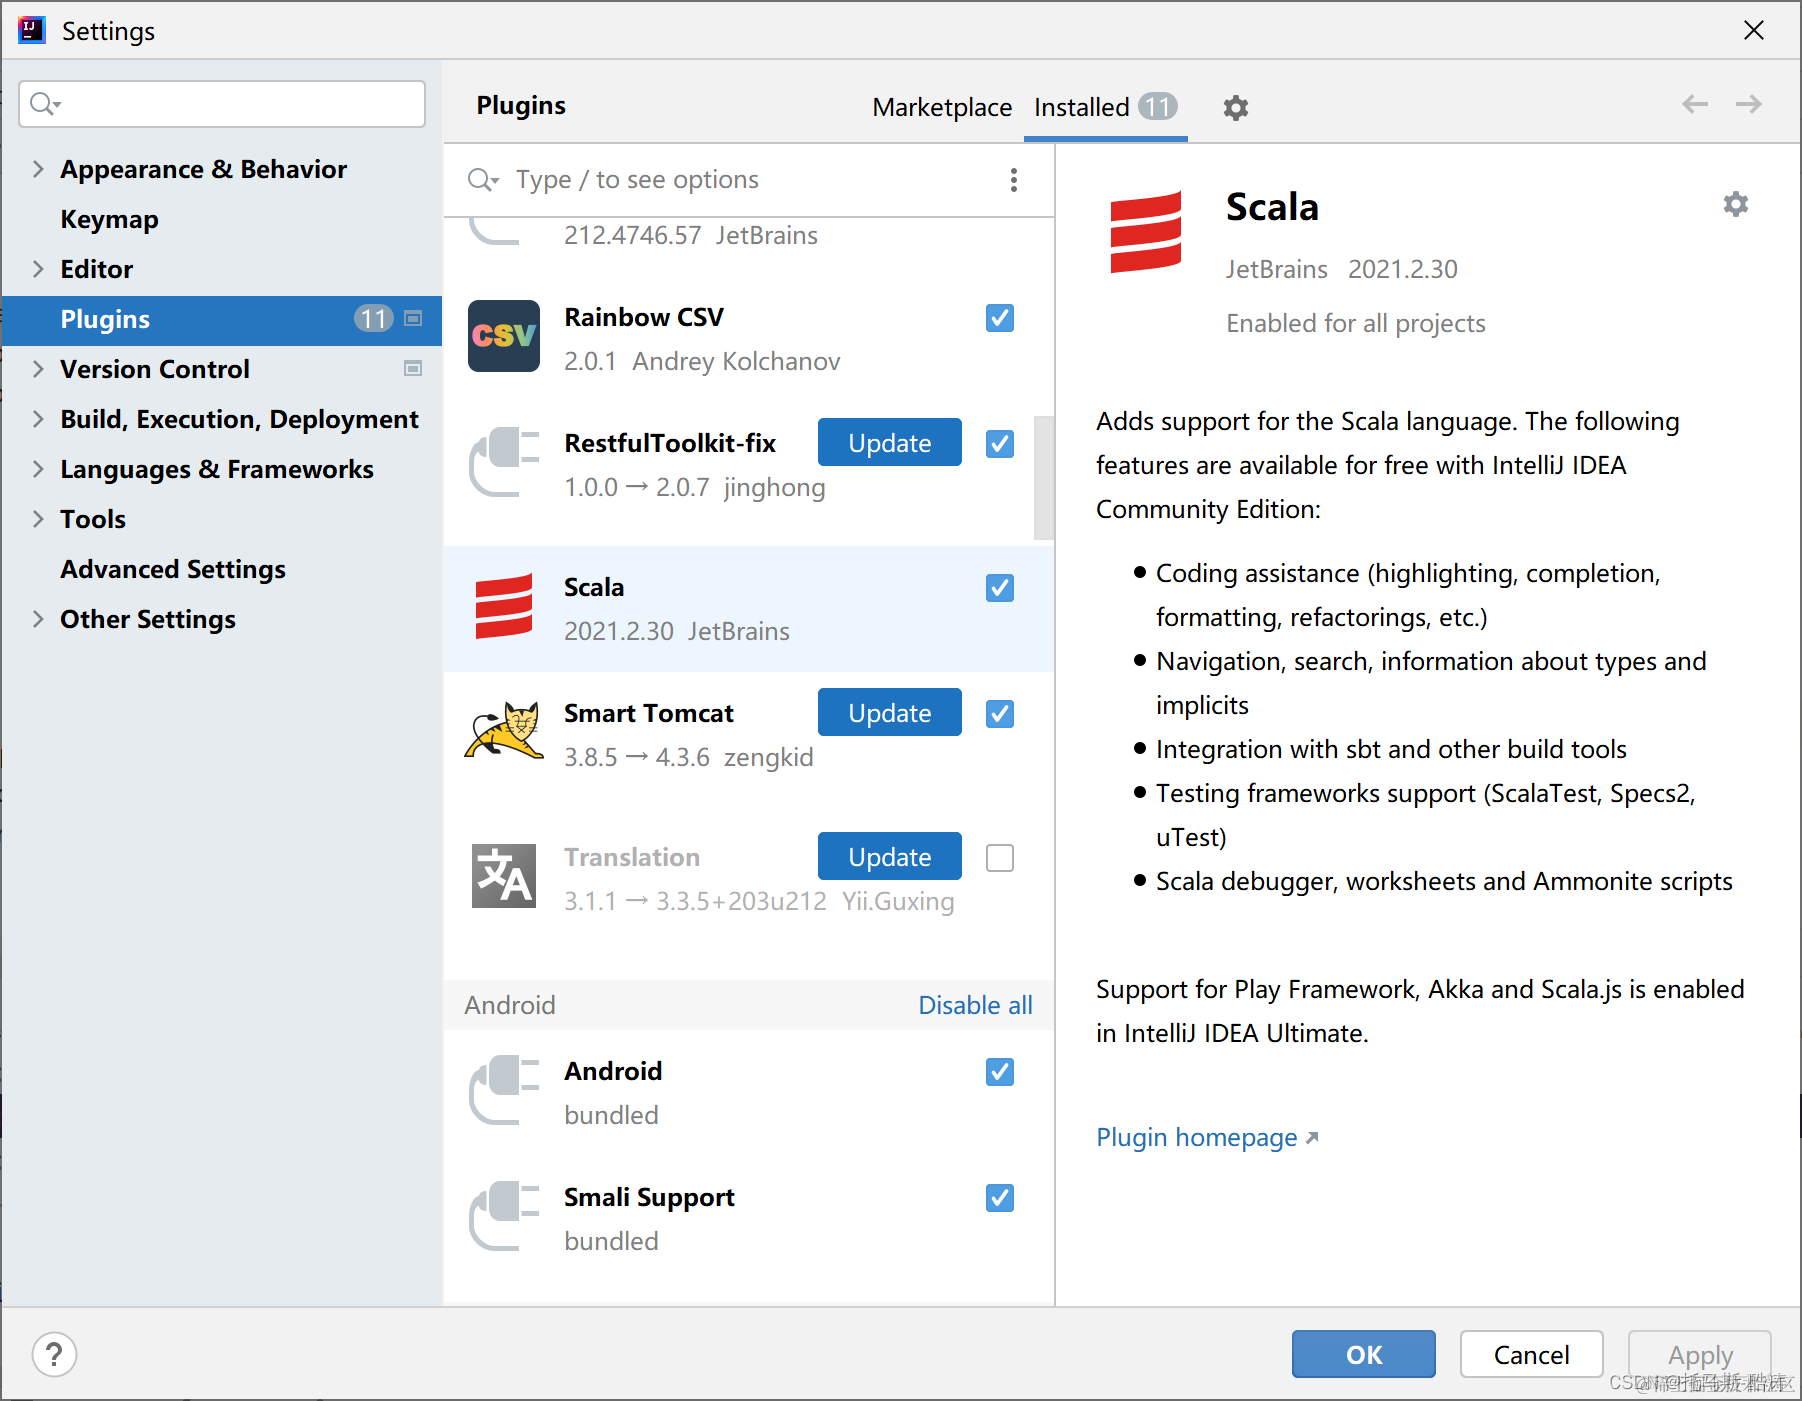Screen dimensions: 1802x1401
Task: Click the Android group header label
Action: click(510, 1005)
